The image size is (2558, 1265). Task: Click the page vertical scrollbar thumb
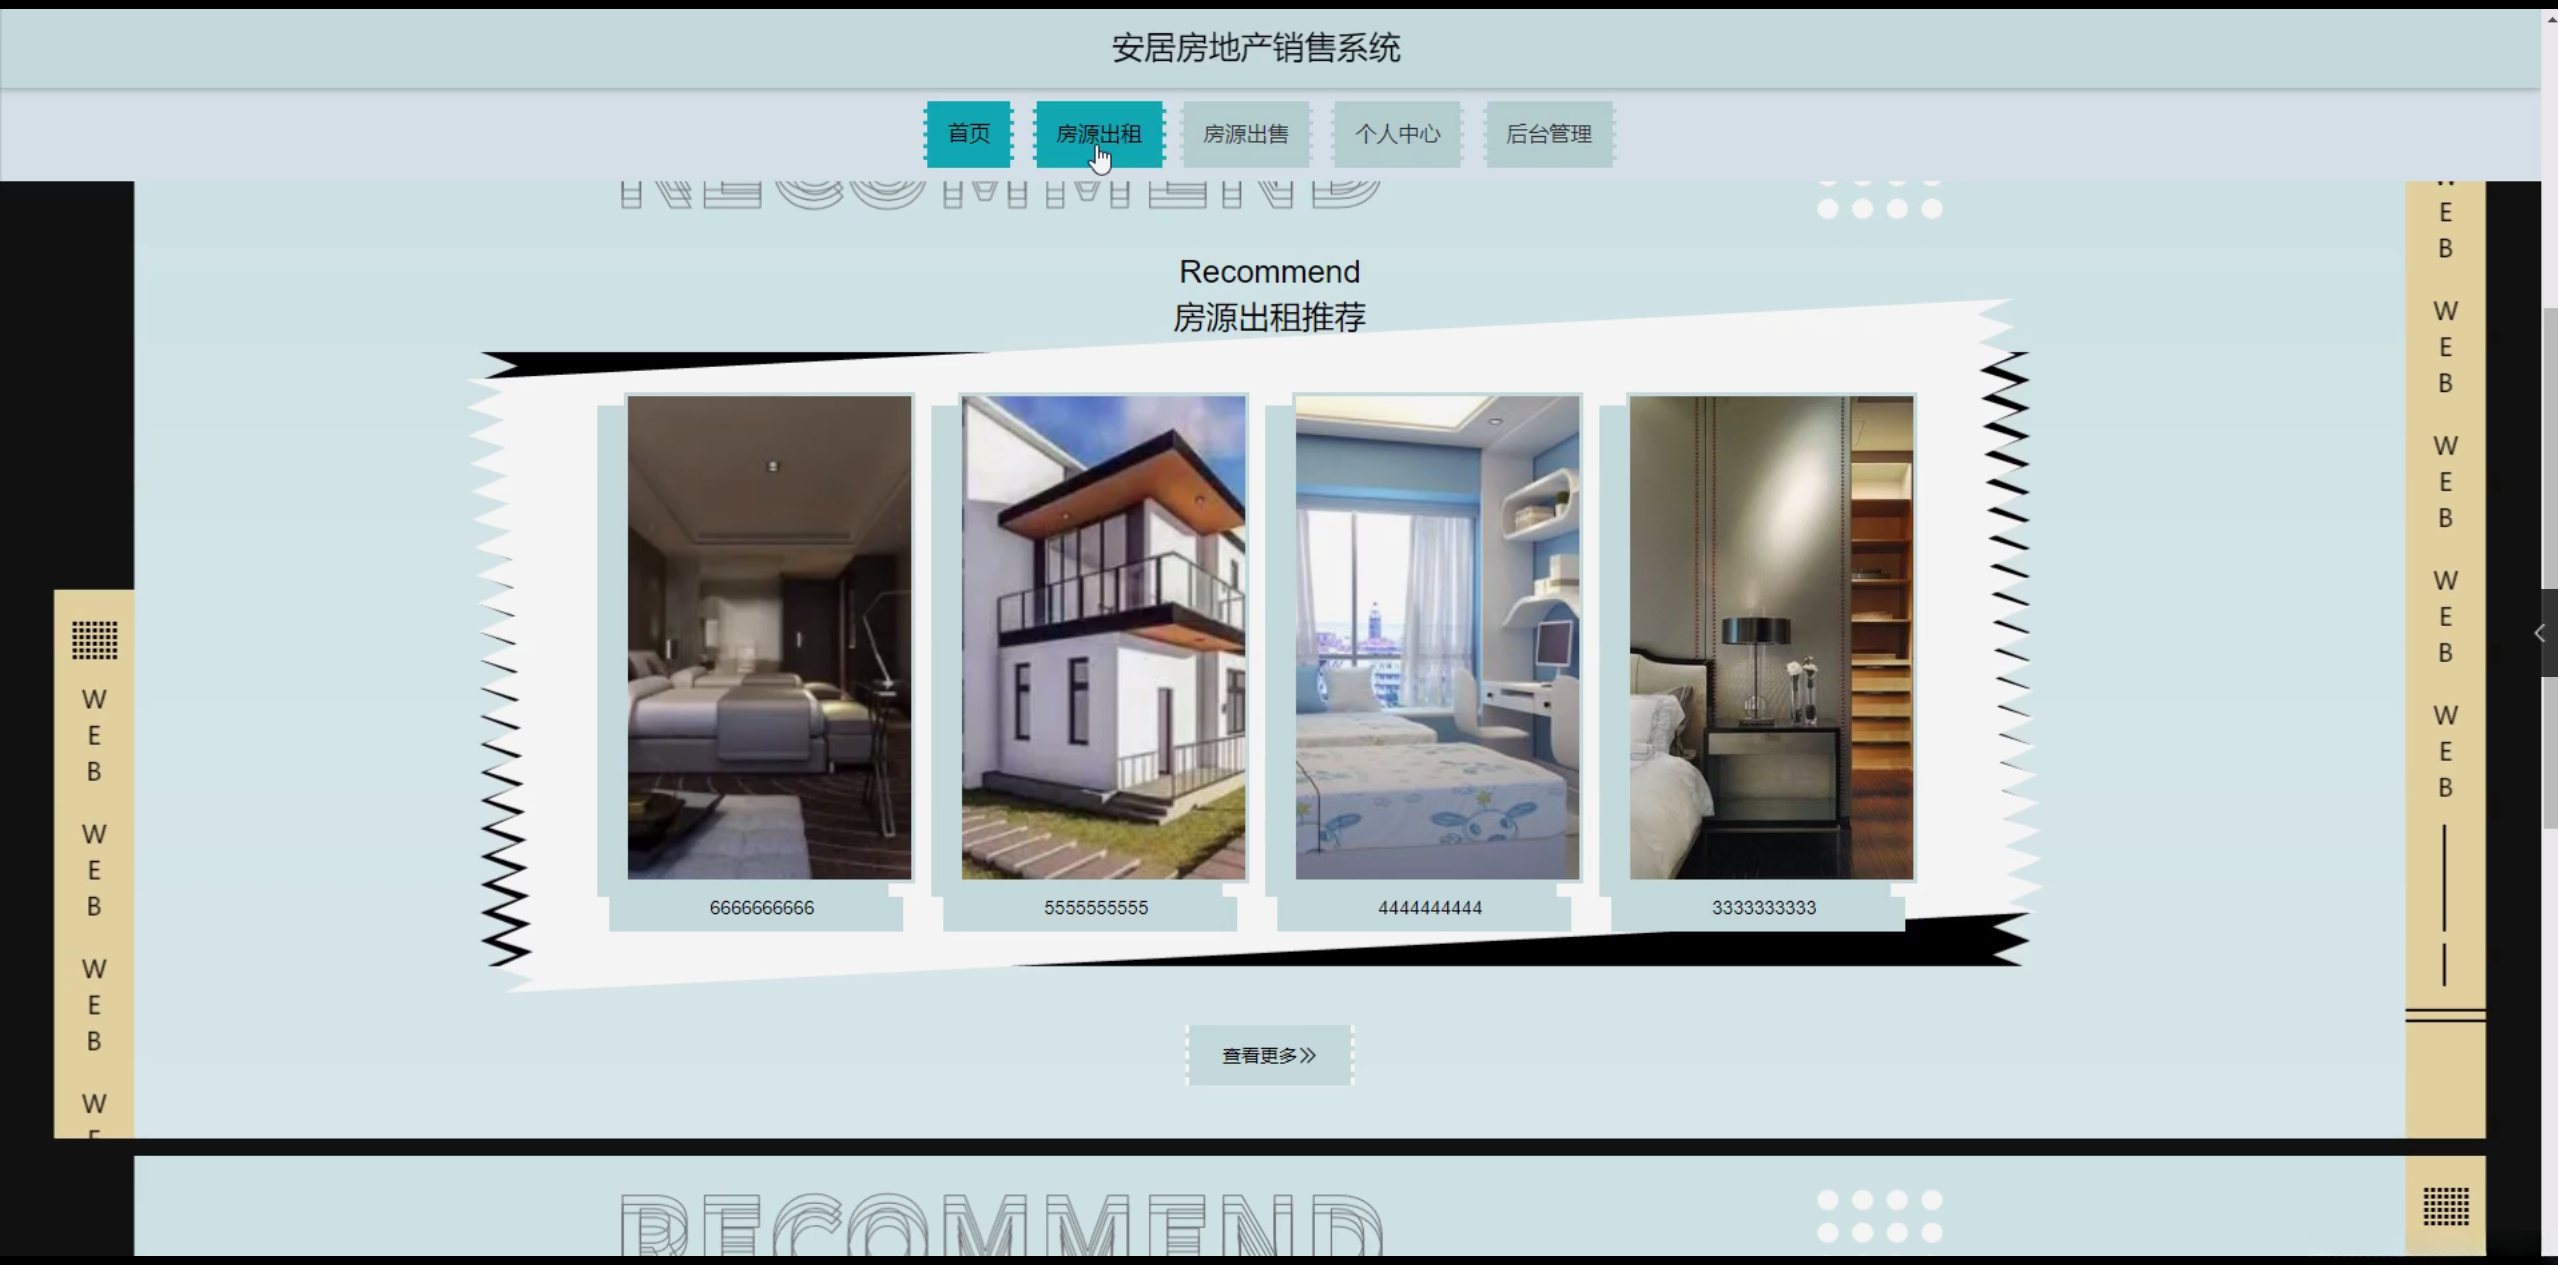[x=2549, y=450]
